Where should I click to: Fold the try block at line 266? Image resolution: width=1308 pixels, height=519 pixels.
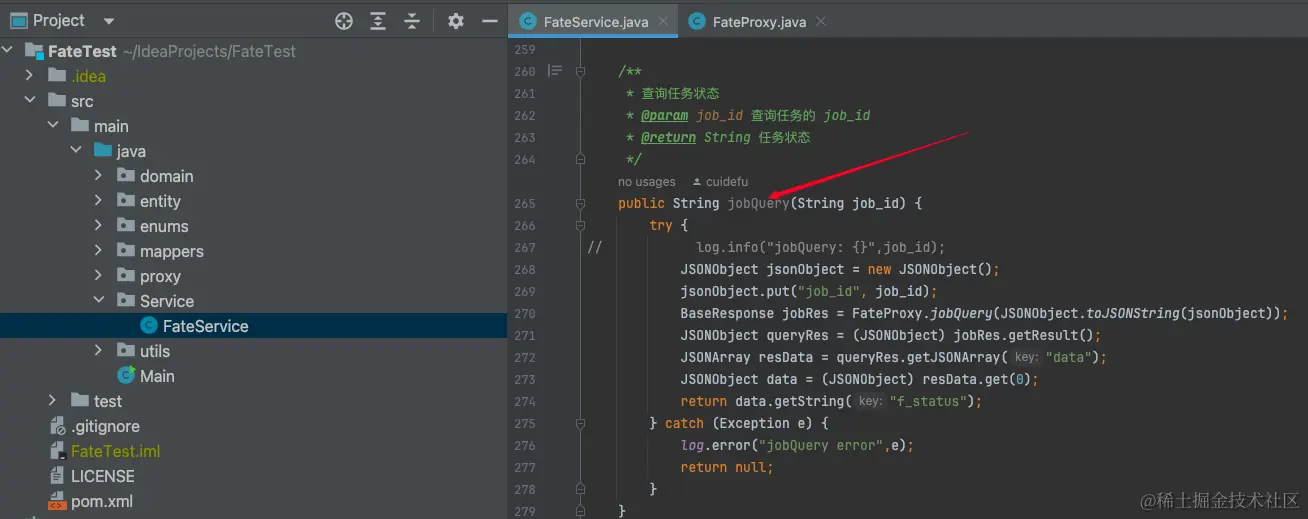(580, 225)
